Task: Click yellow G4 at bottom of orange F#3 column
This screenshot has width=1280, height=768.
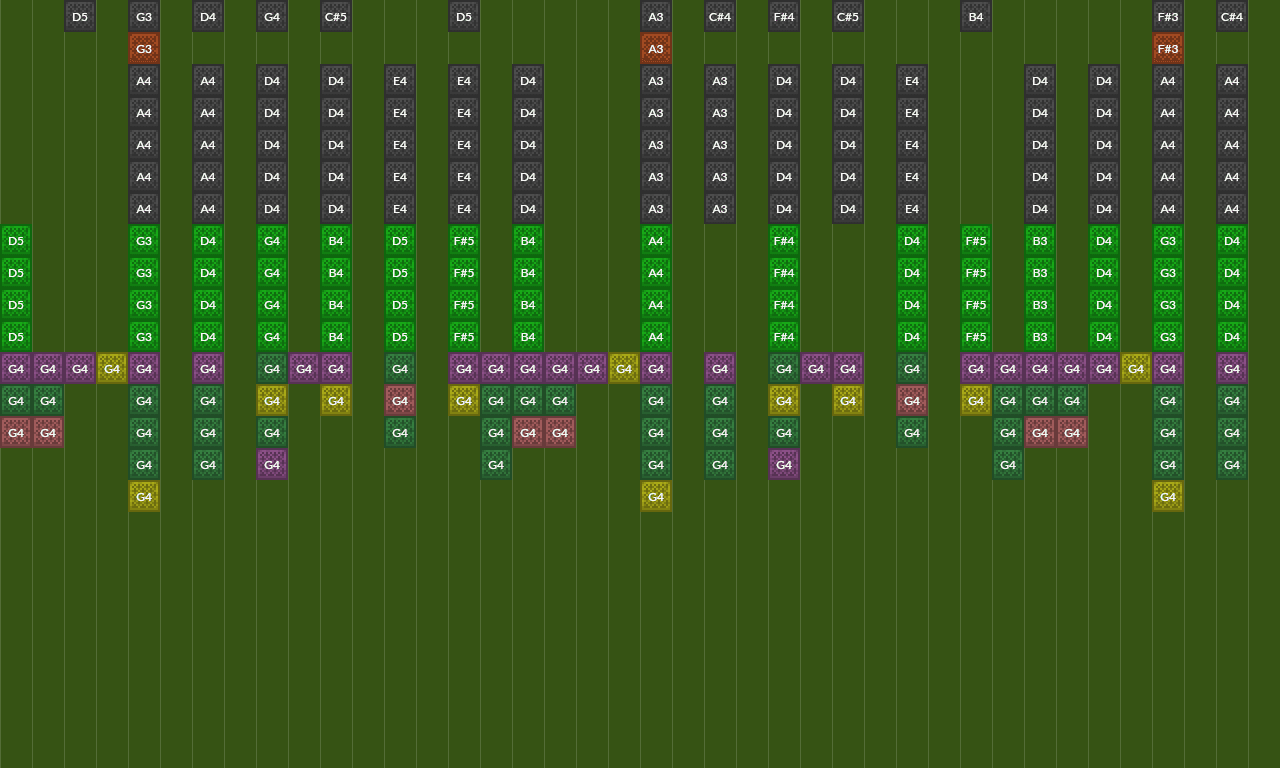Action: pos(1168,496)
